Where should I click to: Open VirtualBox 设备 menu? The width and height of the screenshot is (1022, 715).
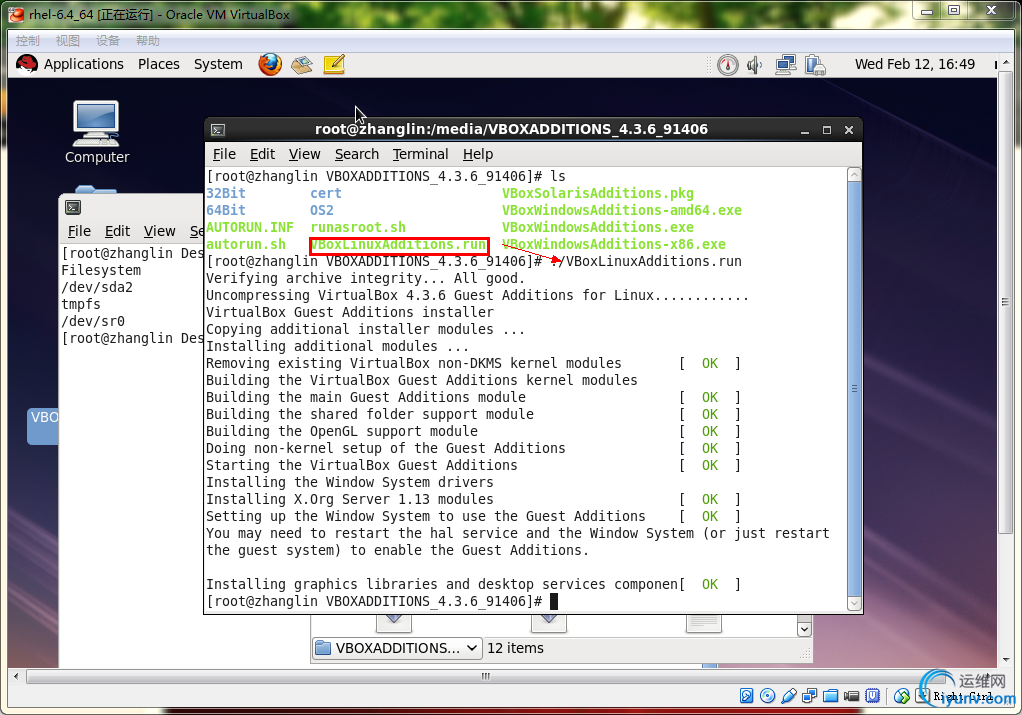[108, 40]
